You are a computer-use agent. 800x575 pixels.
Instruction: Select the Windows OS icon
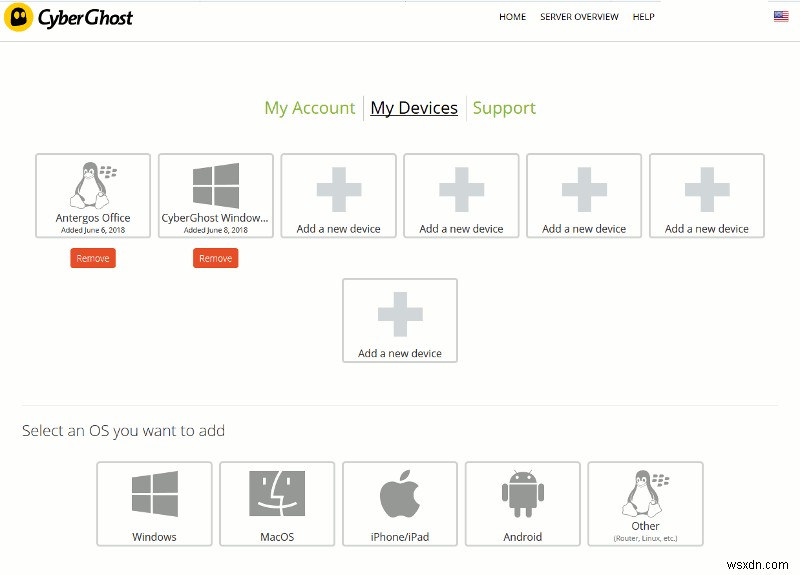click(154, 495)
